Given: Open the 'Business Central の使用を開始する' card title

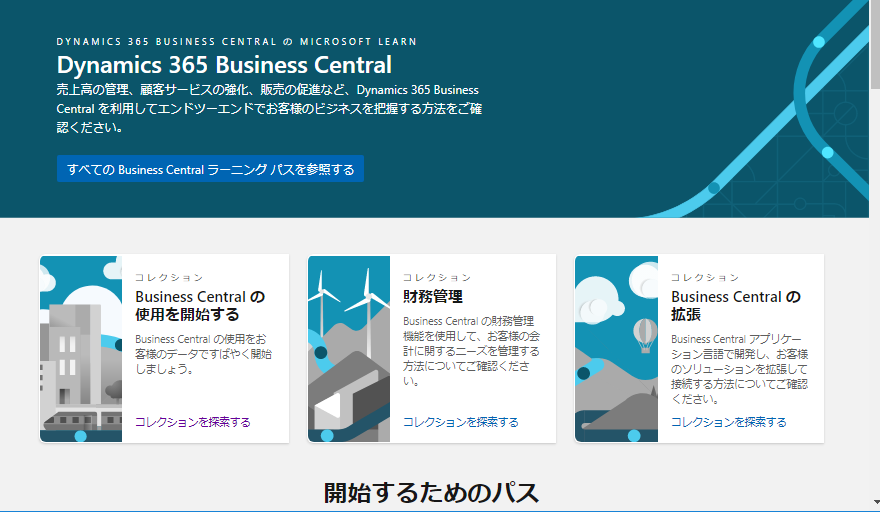Looking at the screenshot, I should pyautogui.click(x=200, y=305).
